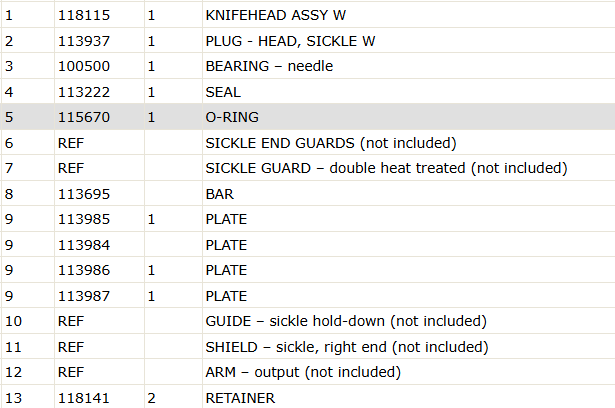This screenshot has width=615, height=408.
Task: Click item number 10 cell
Action: pos(27,321)
